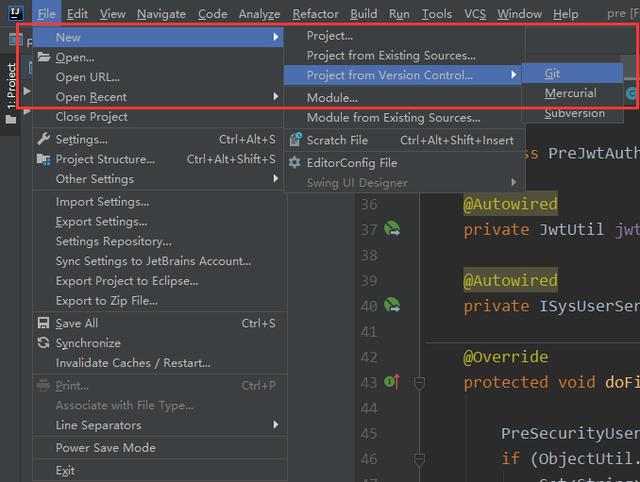The image size is (640, 482).
Task: Select Export to Zip File...
Action: click(158, 301)
